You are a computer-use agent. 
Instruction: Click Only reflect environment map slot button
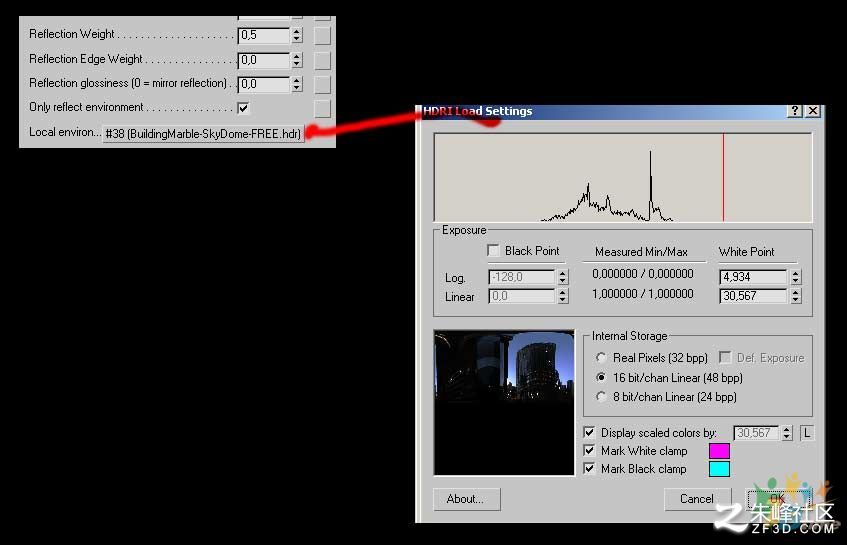322,107
